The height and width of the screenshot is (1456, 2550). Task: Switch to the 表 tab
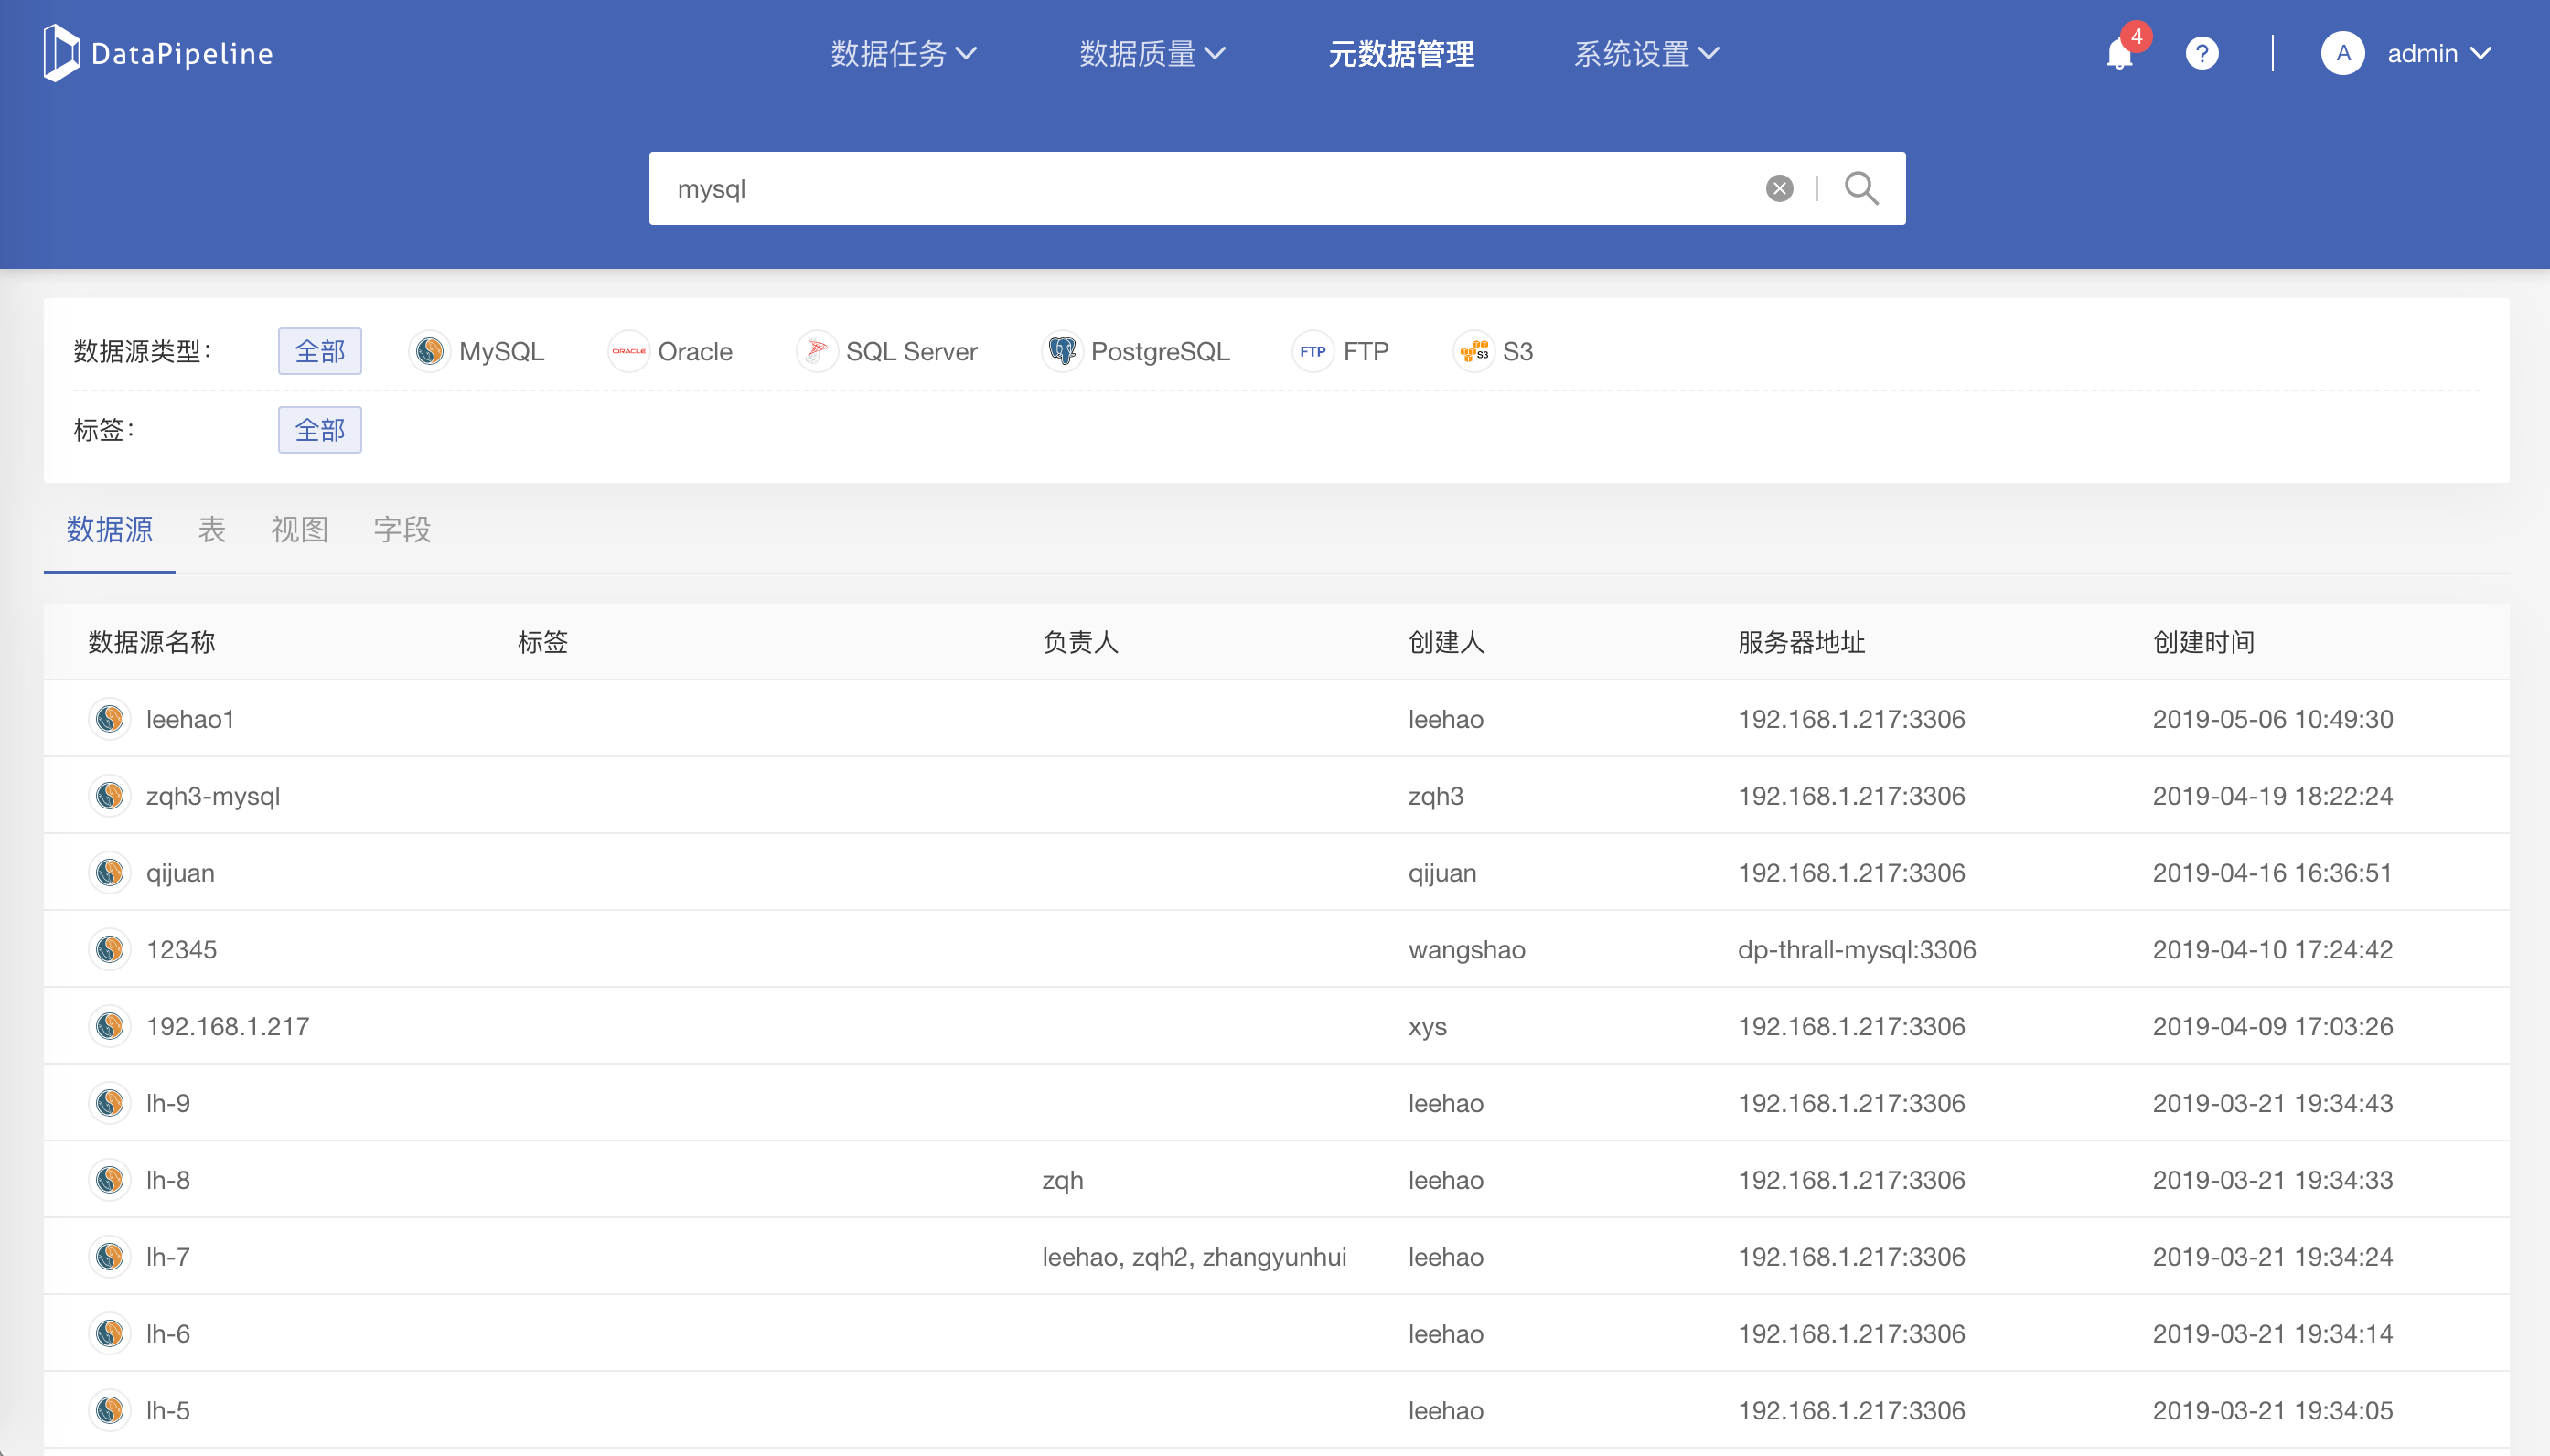[212, 529]
